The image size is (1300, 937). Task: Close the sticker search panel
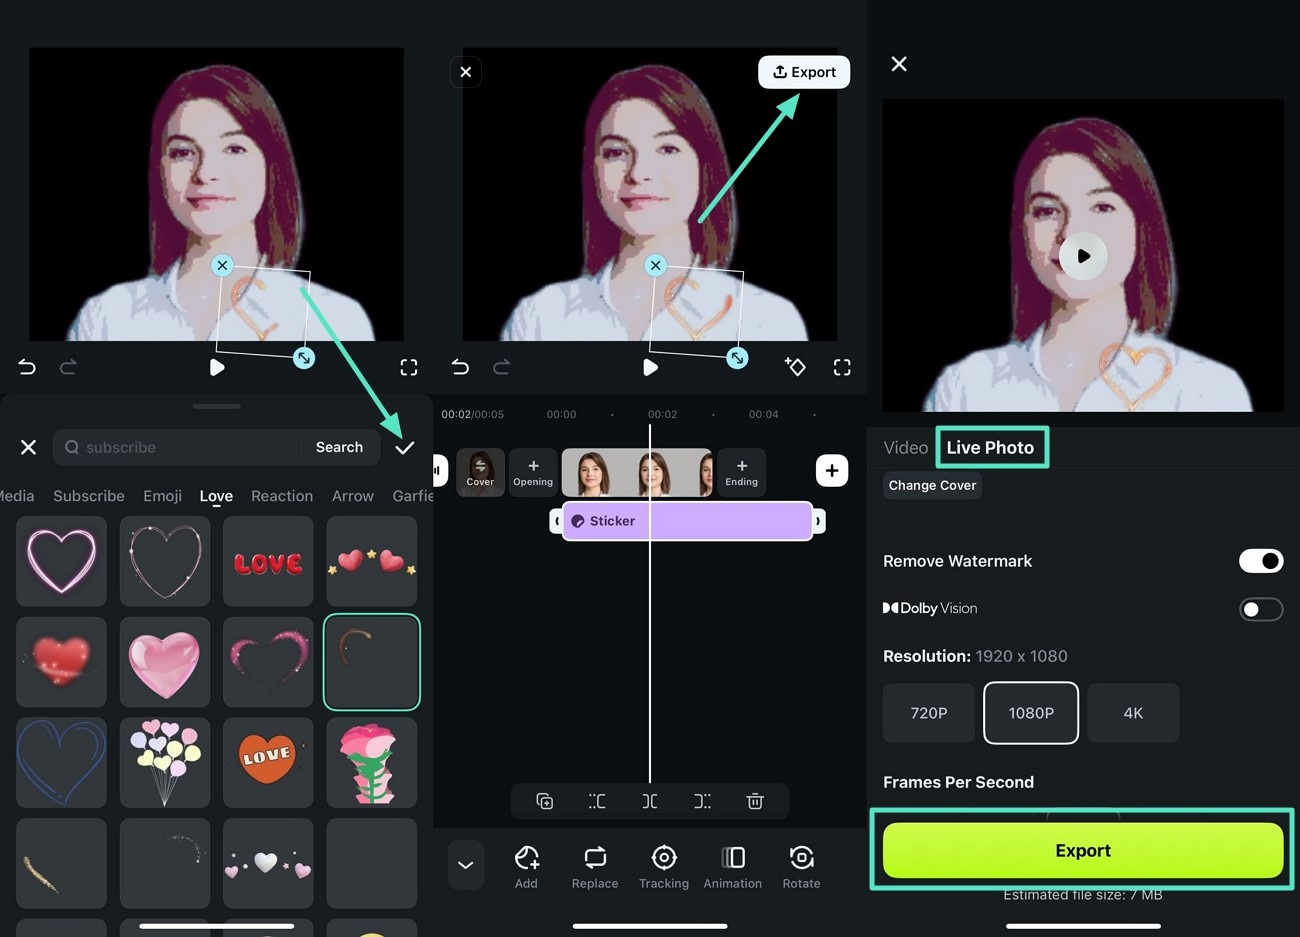(28, 447)
